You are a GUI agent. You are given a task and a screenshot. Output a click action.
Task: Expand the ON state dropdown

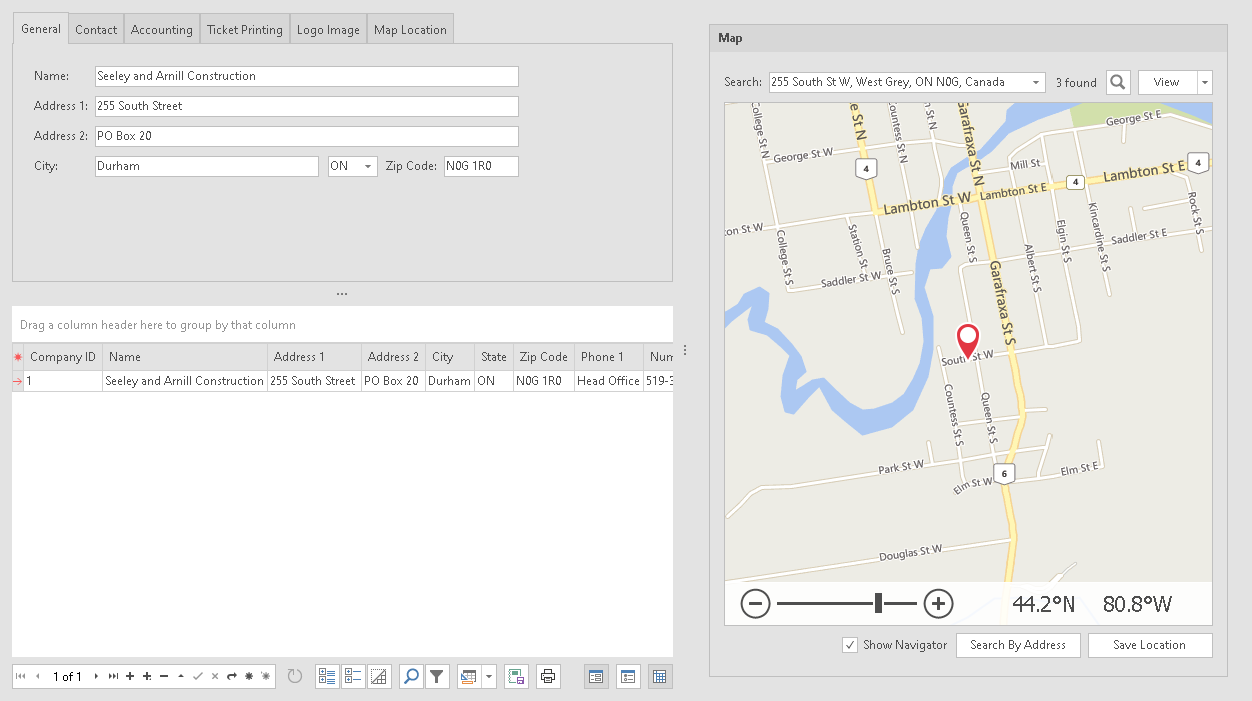(x=367, y=167)
